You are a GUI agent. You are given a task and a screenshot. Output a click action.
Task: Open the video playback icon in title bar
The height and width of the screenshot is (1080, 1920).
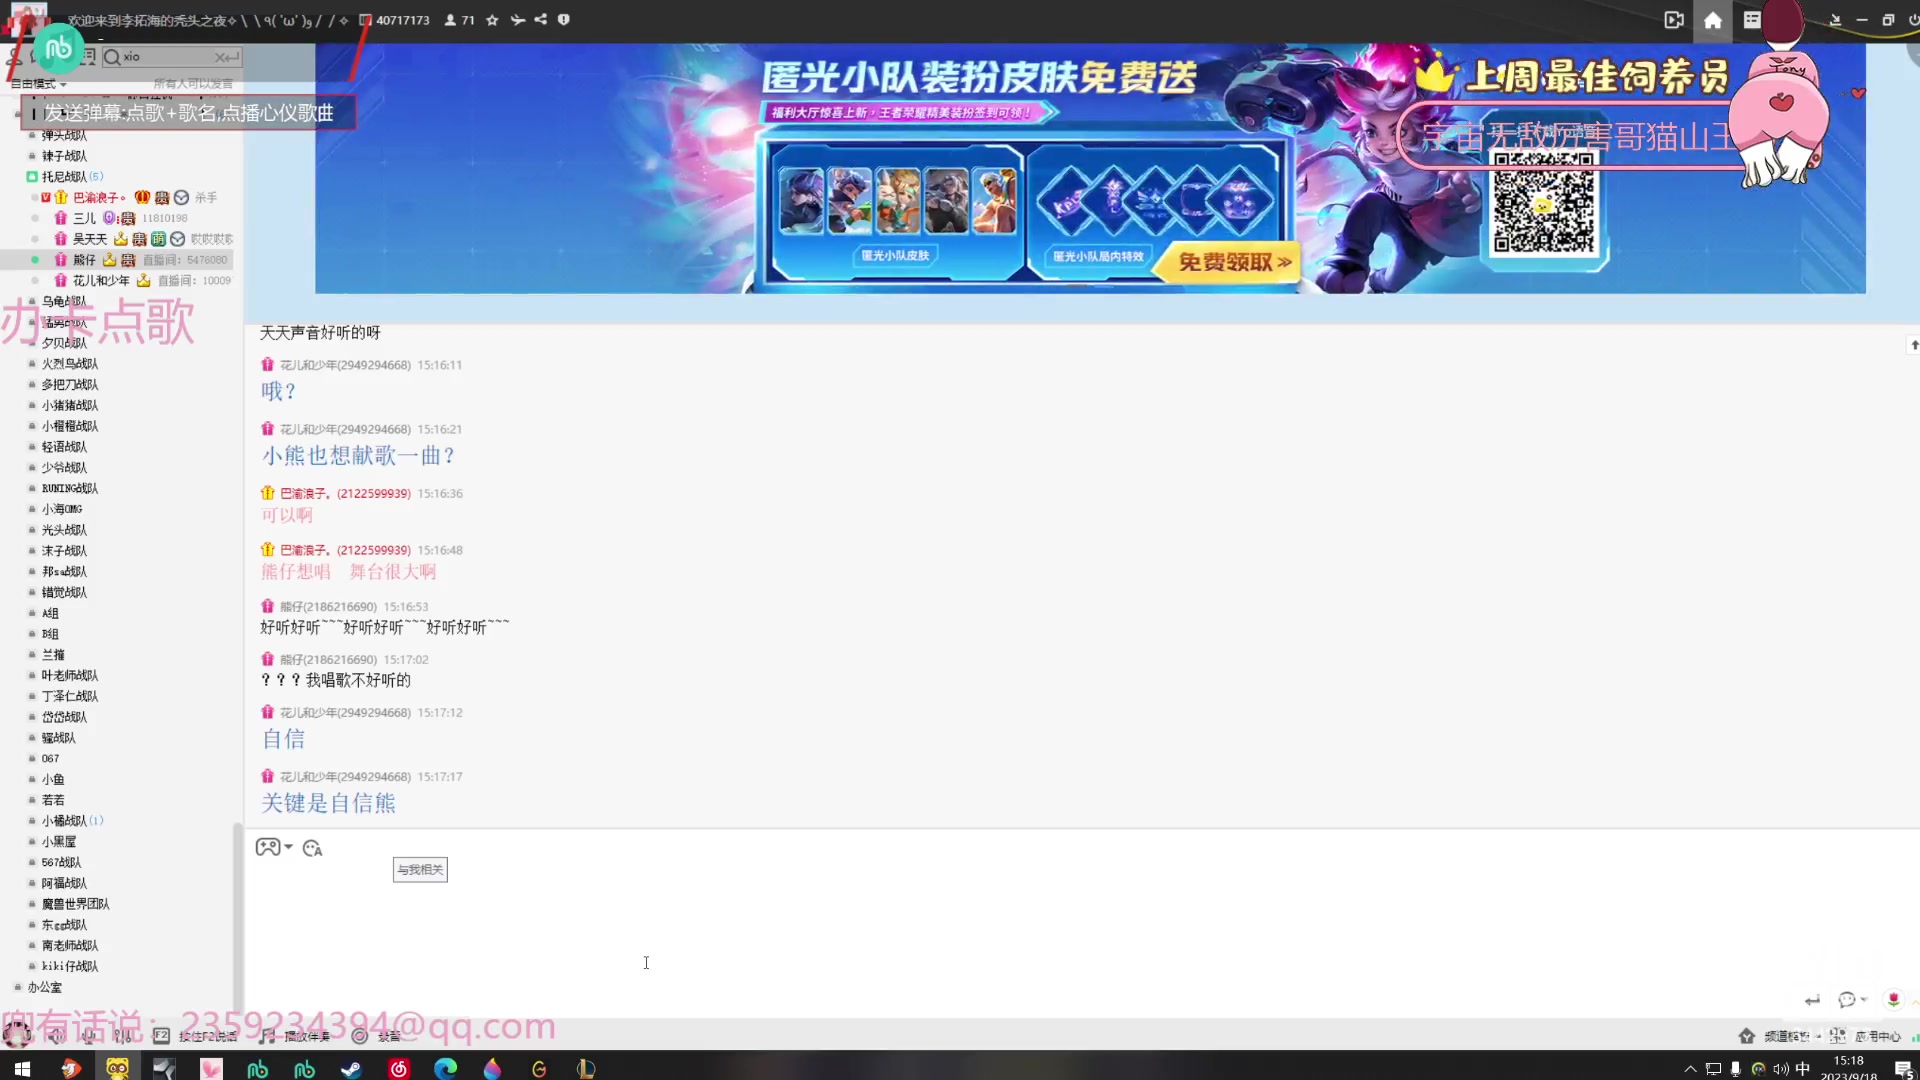[1674, 20]
